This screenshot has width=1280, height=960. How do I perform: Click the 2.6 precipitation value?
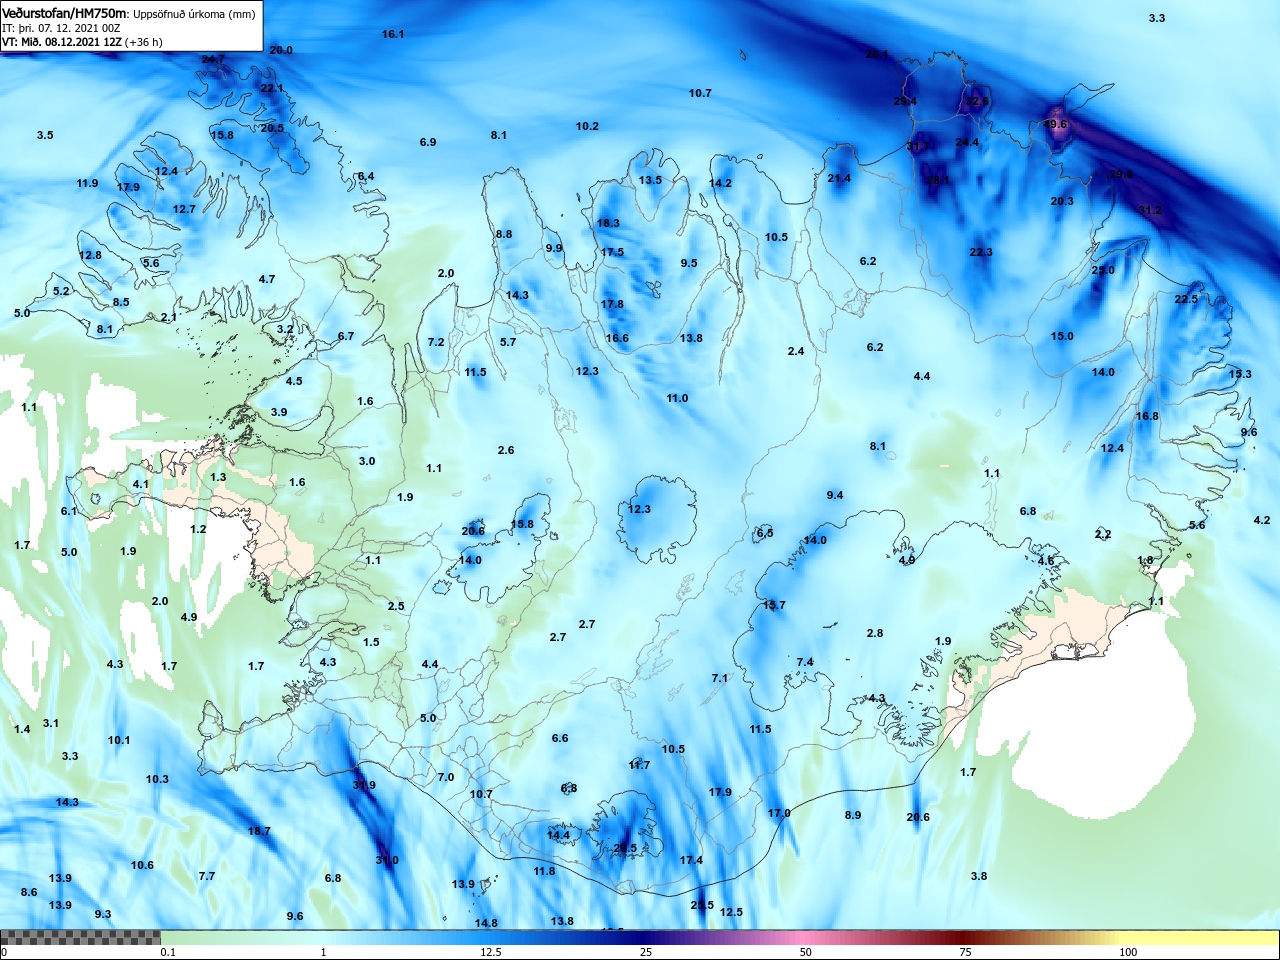click(506, 451)
